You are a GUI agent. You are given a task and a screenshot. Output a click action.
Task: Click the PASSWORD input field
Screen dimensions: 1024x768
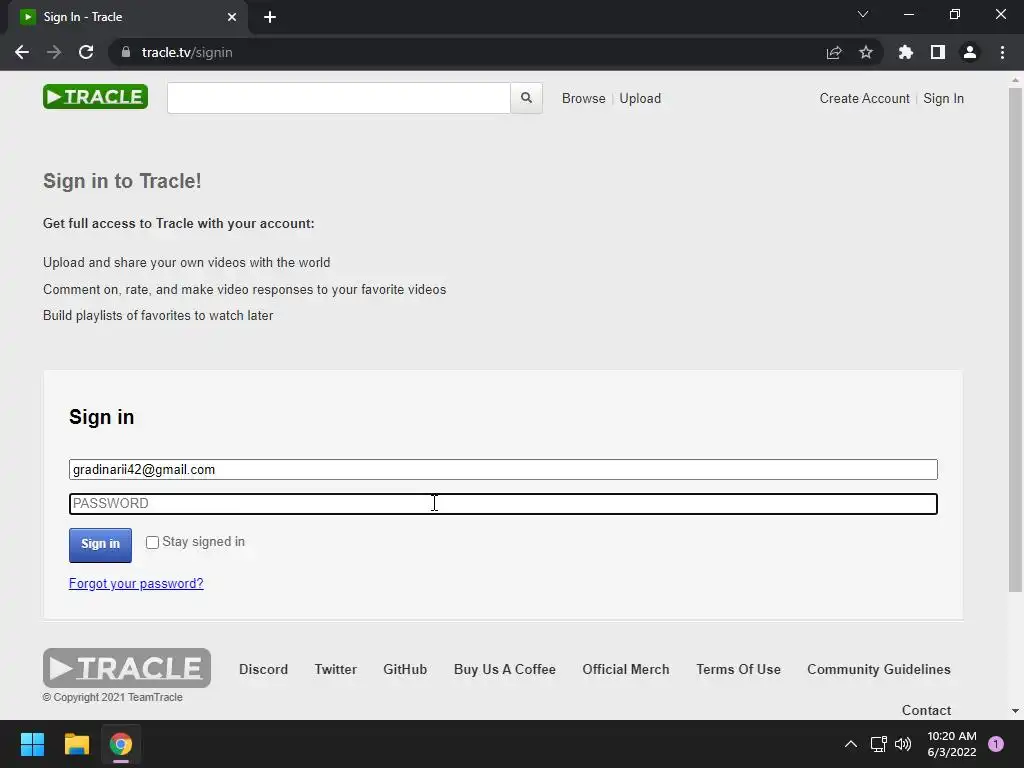tap(504, 504)
